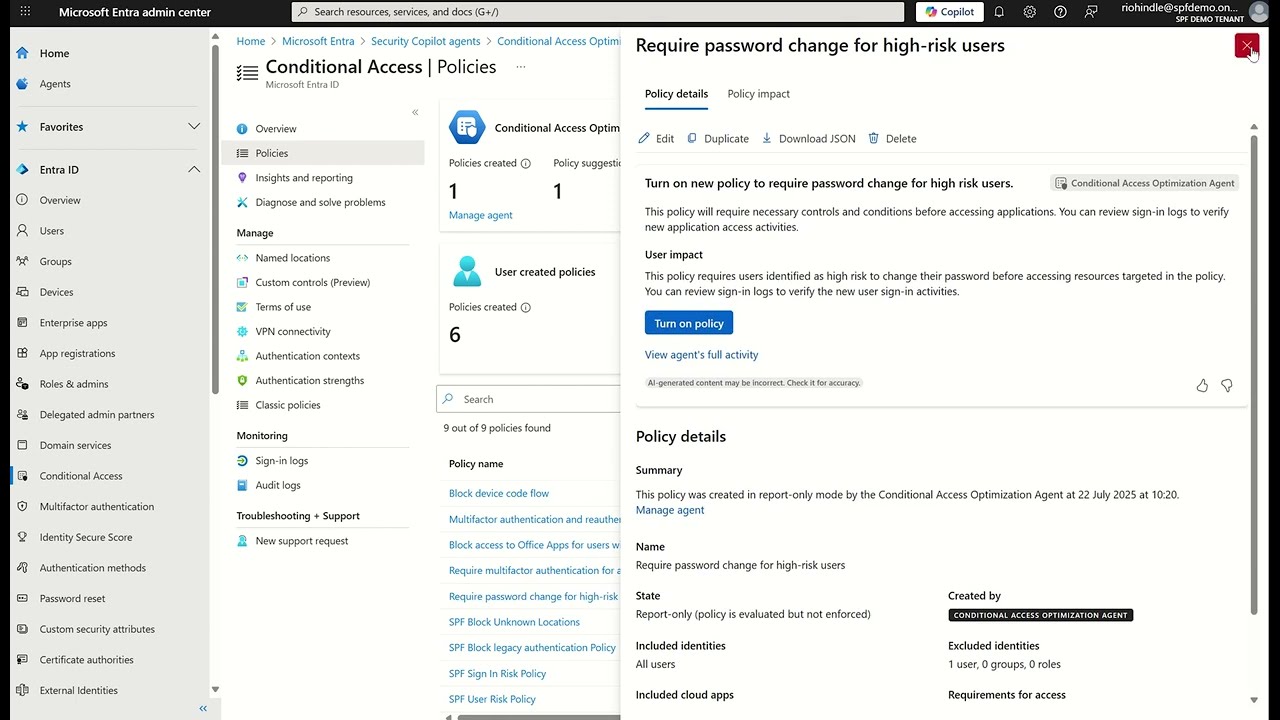Image resolution: width=1280 pixels, height=720 pixels.
Task: Open Diagnose and solve problems
Action: pos(320,202)
